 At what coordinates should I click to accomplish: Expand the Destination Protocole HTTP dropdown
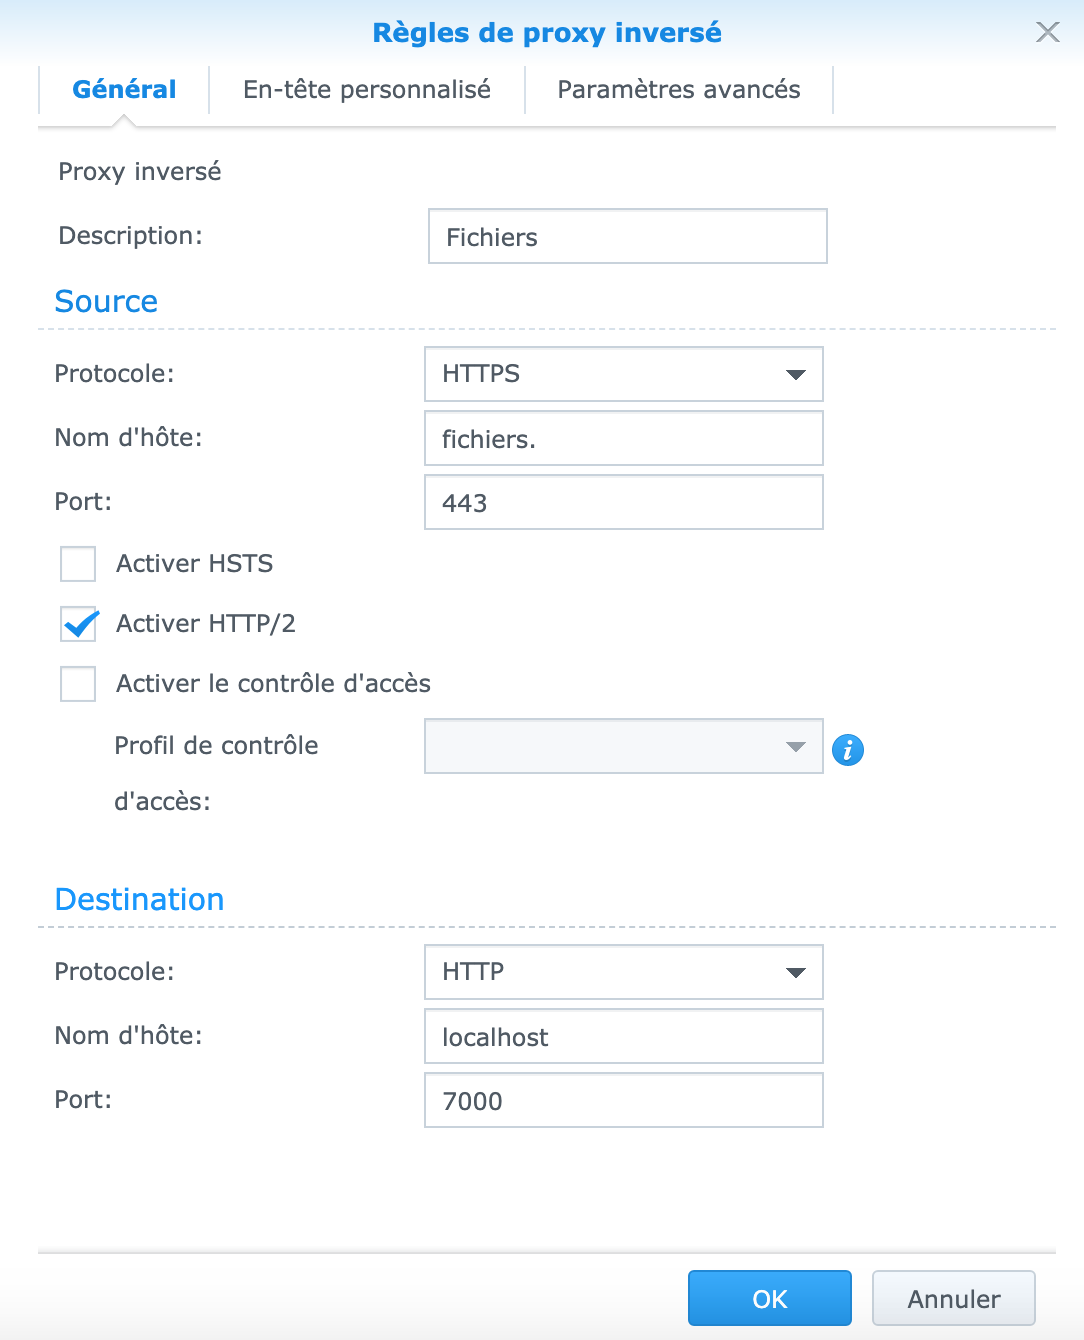(624, 972)
